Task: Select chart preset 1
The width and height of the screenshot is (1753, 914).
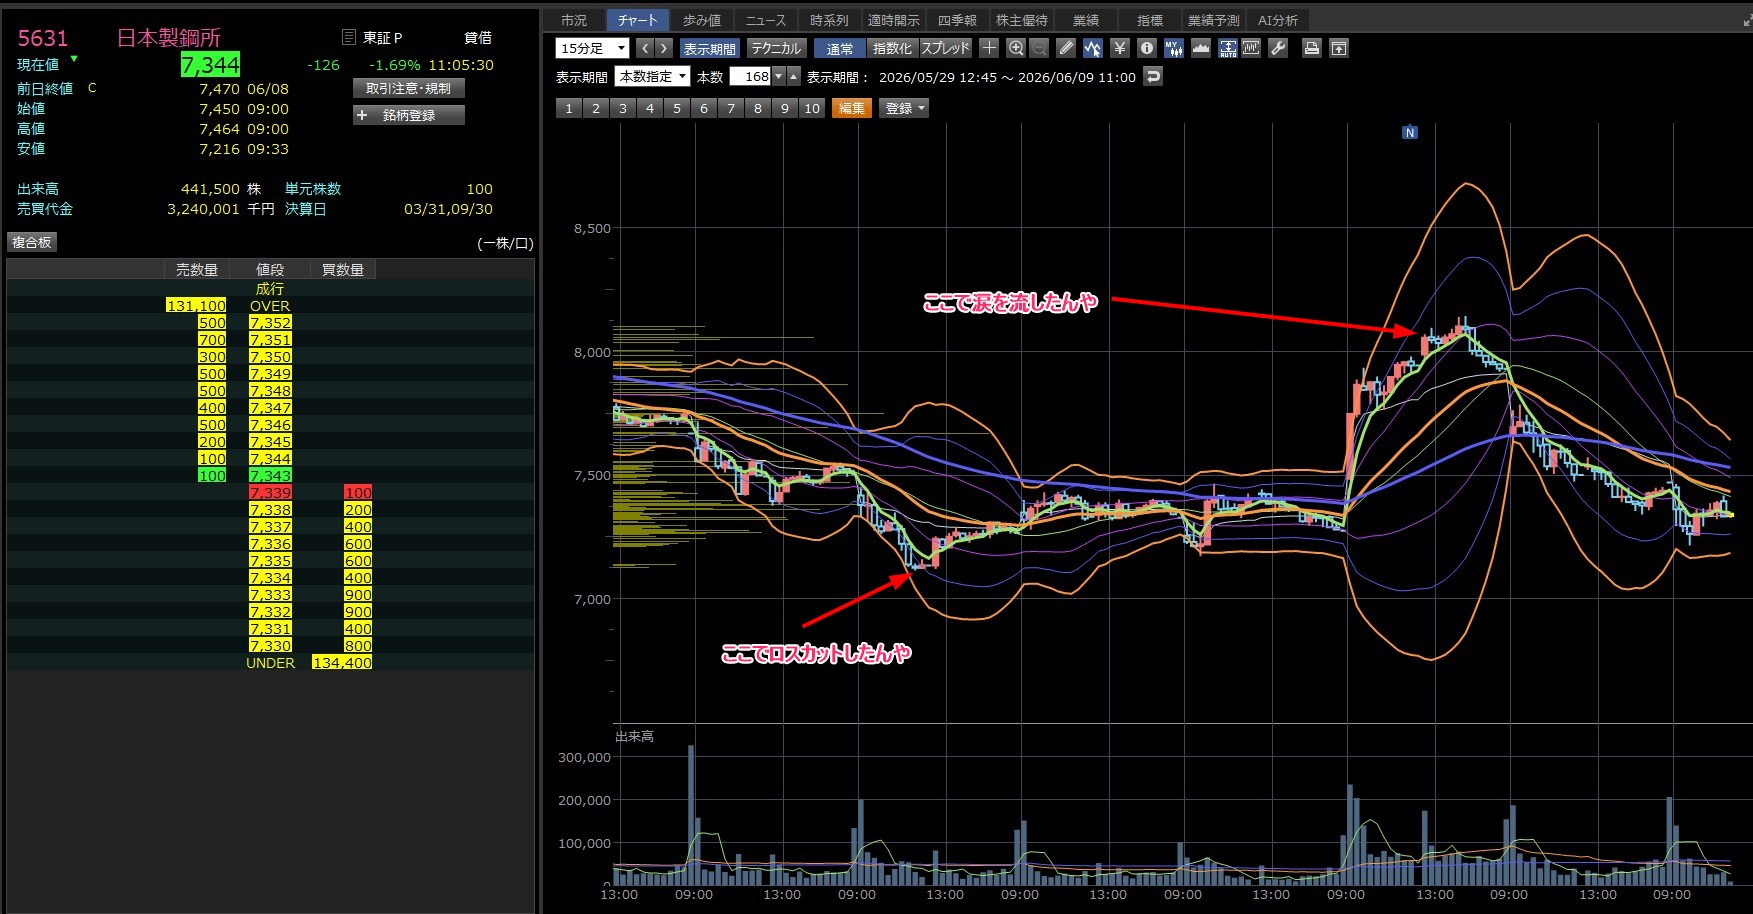Action: point(569,108)
